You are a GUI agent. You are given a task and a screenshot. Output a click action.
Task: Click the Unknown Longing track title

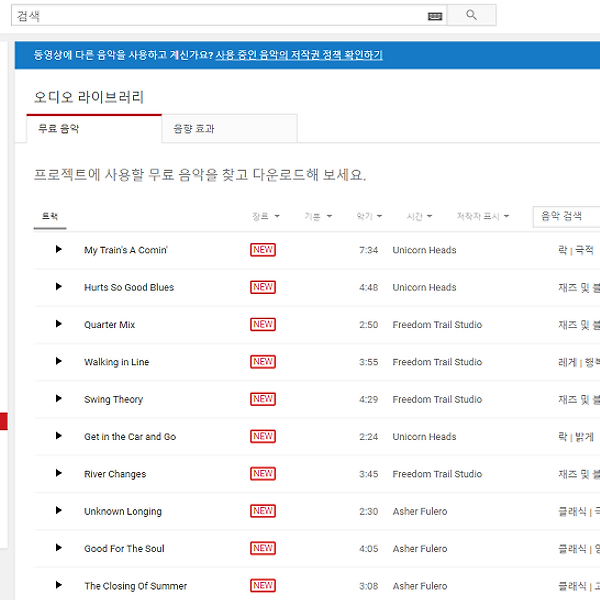click(x=122, y=511)
